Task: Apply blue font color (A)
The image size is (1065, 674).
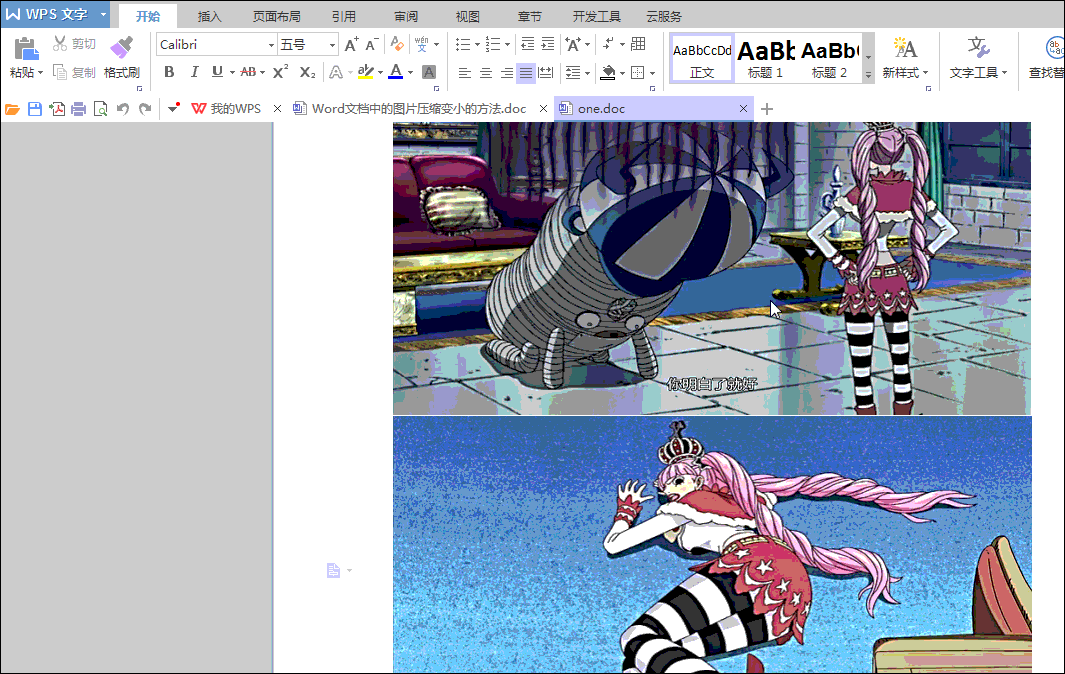Action: point(396,72)
